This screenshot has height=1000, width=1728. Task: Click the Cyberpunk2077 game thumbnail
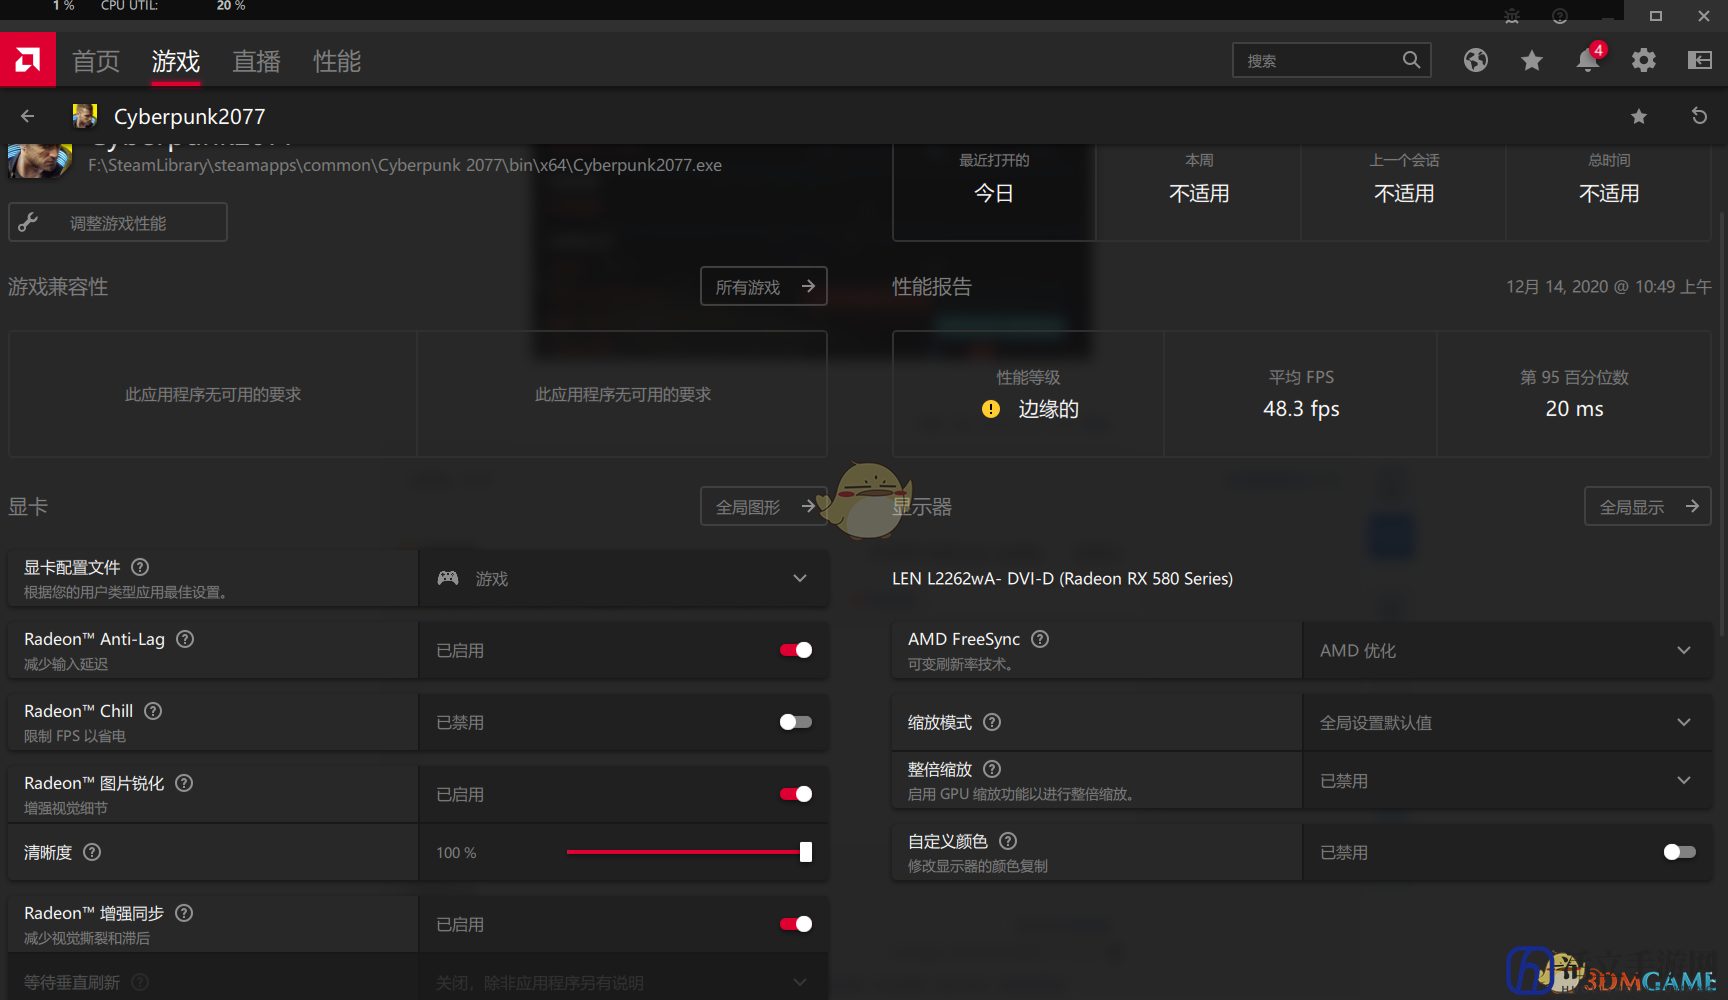[x=40, y=161]
